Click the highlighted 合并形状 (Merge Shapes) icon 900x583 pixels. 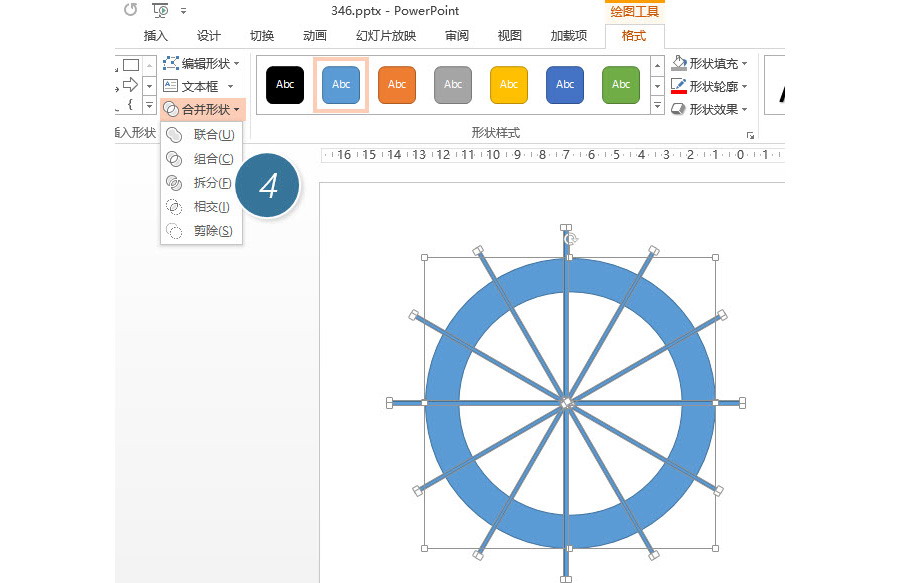[x=173, y=109]
